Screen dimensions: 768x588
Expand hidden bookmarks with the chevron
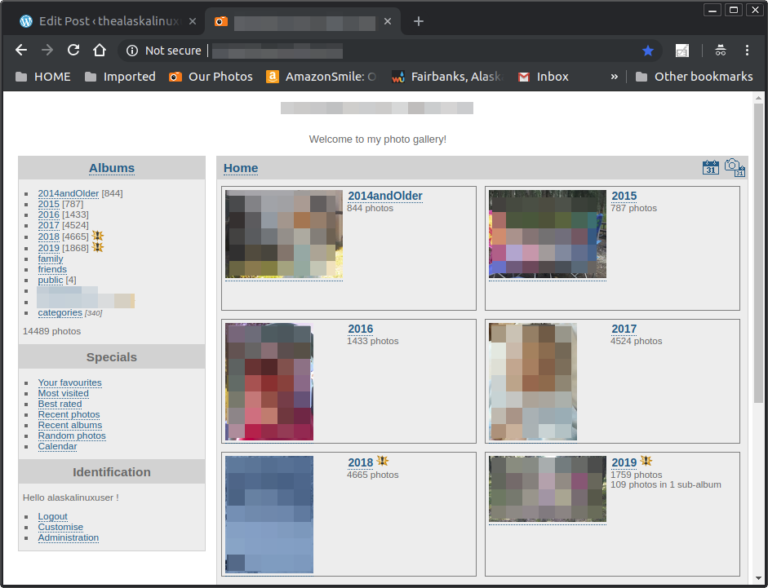(614, 76)
